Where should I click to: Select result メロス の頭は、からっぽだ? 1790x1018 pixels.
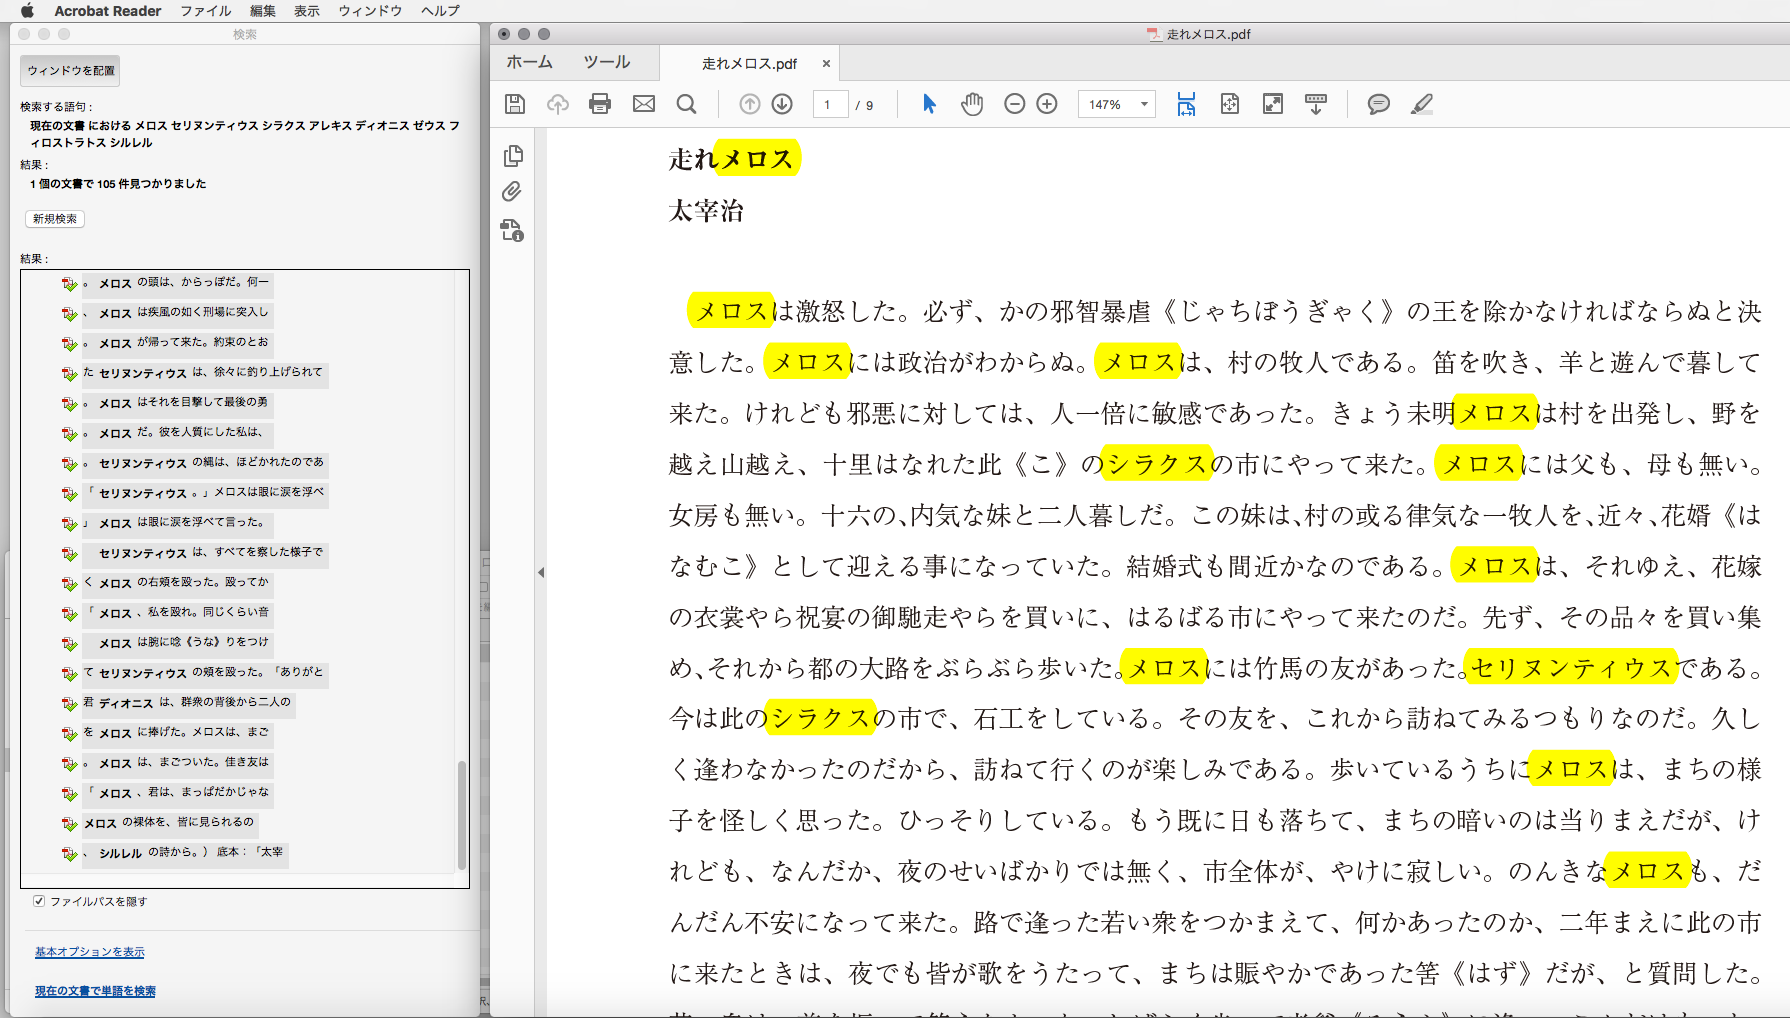coord(177,283)
